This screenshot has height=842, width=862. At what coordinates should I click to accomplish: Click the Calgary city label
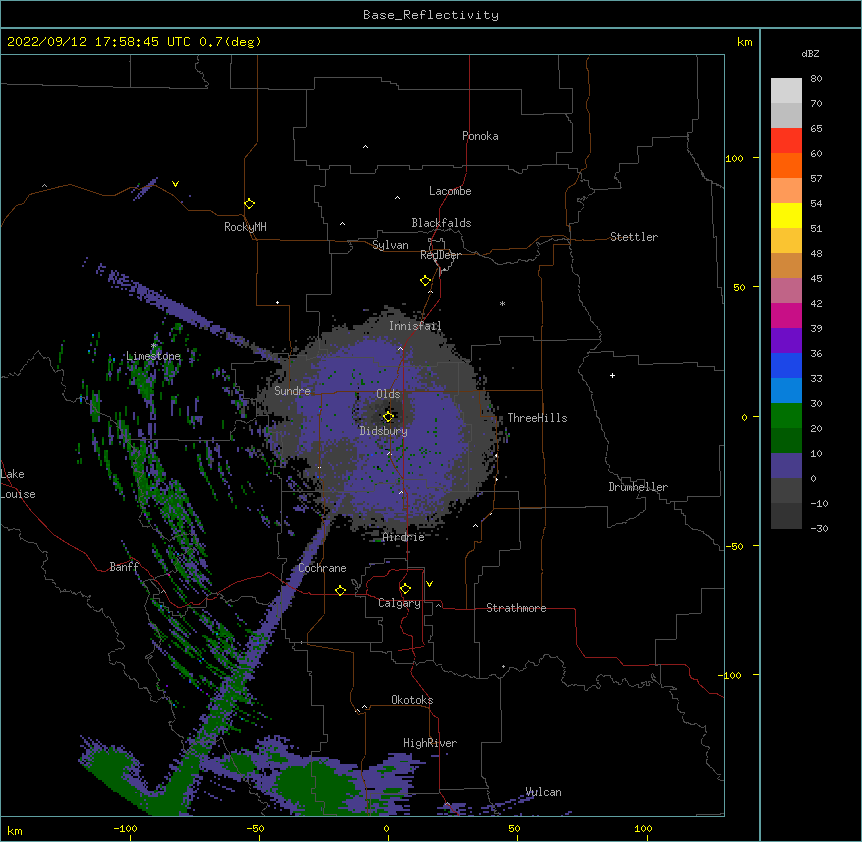pyautogui.click(x=399, y=603)
